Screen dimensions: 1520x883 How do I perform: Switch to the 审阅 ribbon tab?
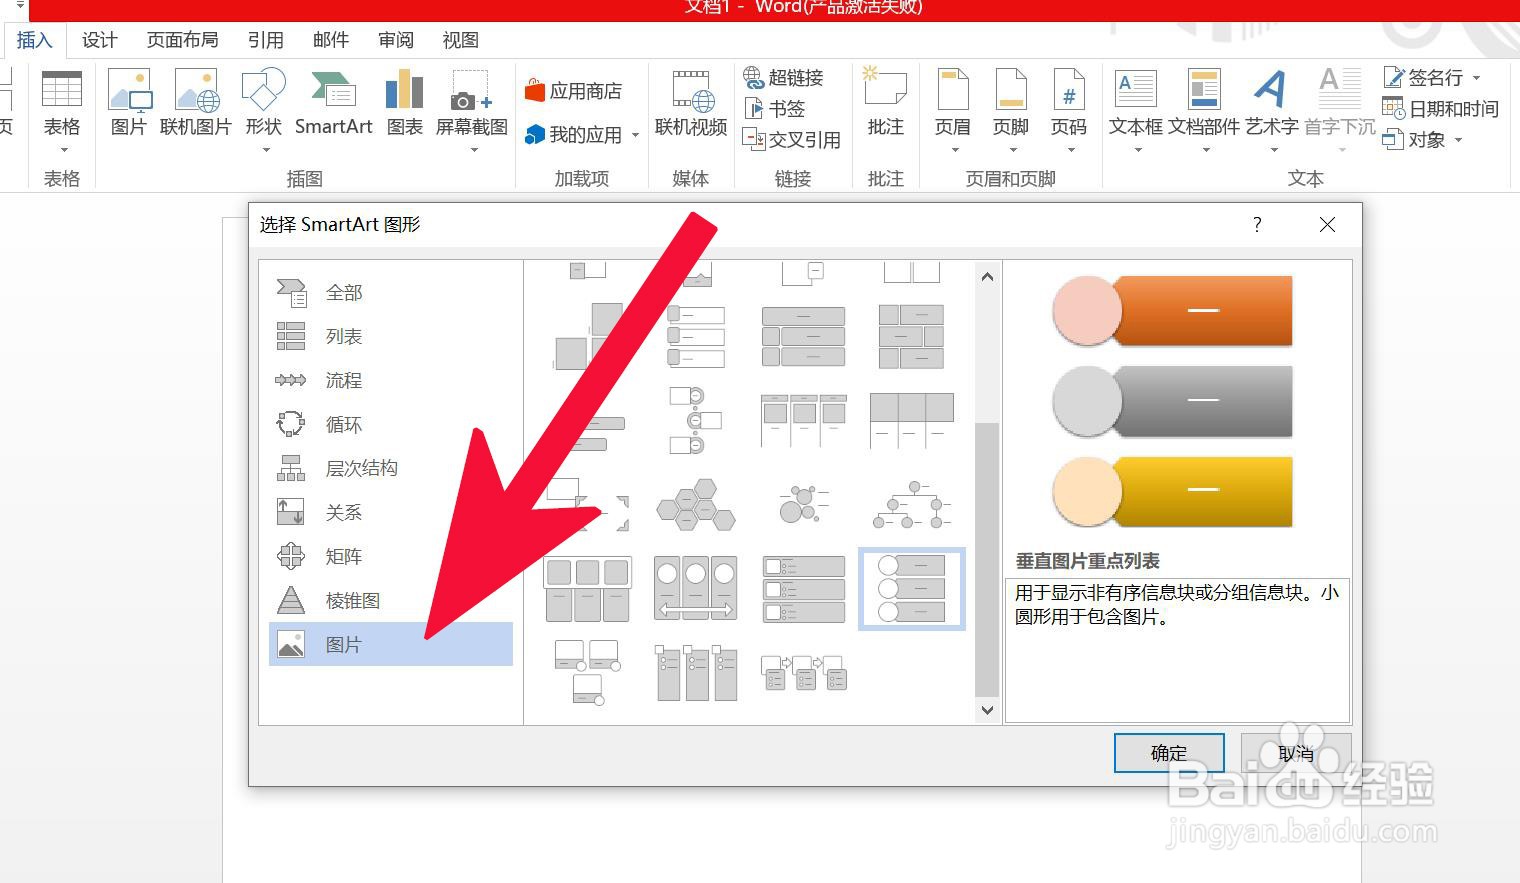[x=396, y=40]
